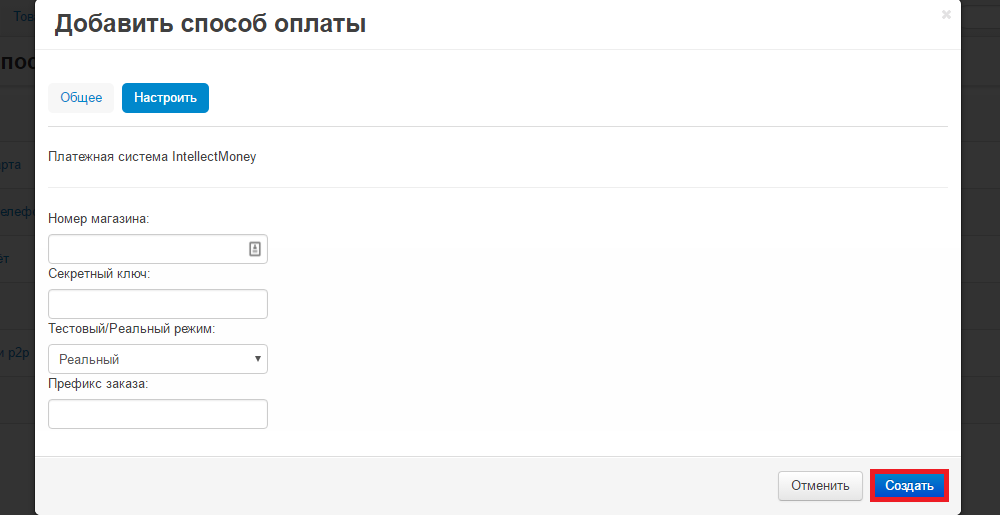The width and height of the screenshot is (1000, 515).
Task: Click into the Секретный ключ field
Action: 158,304
